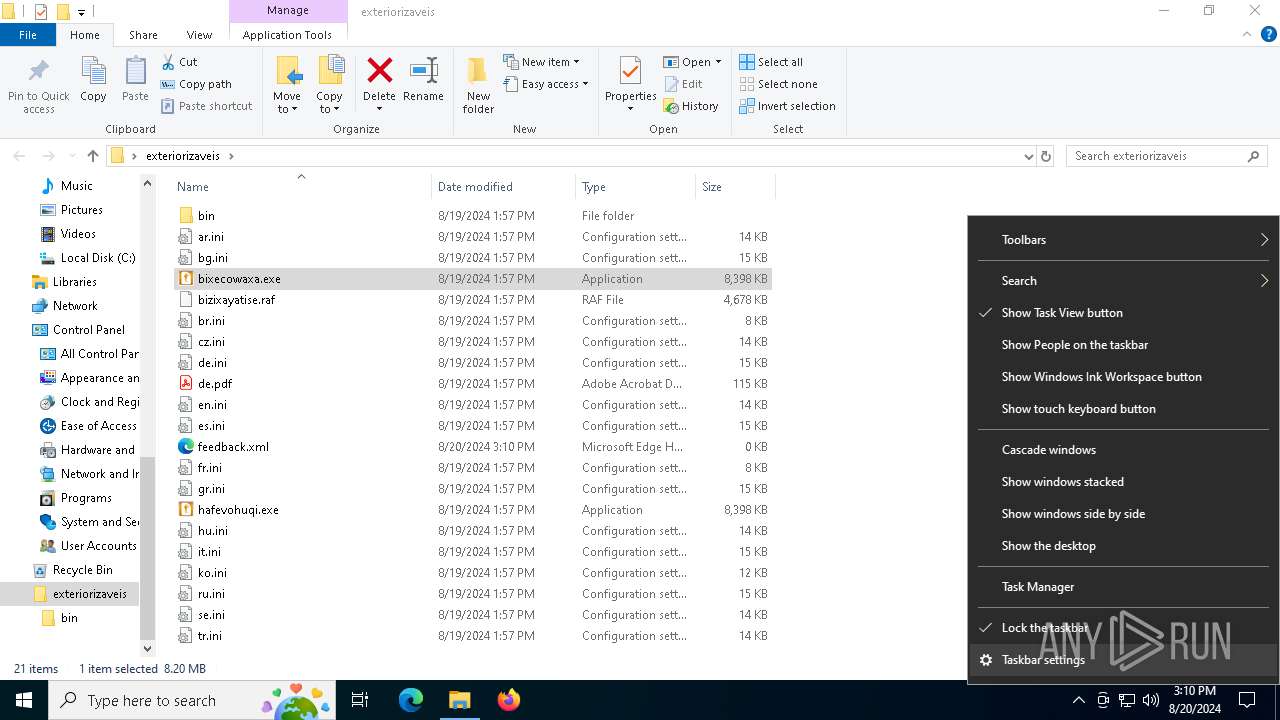Click Cascade windows
Screen dimensions: 1280x720
pos(1123,450)
